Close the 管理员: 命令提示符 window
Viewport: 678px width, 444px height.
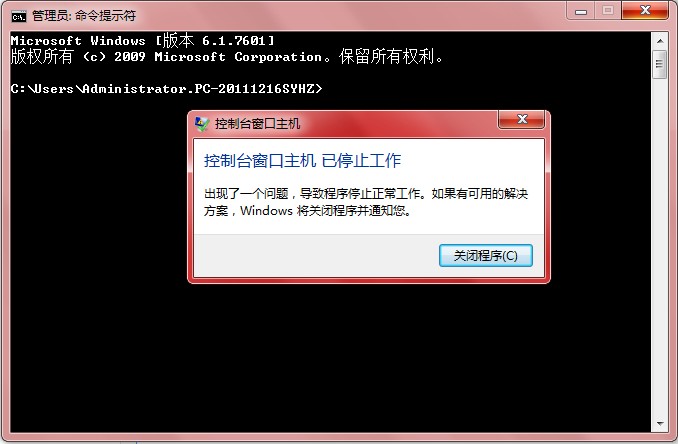pyautogui.click(x=645, y=11)
